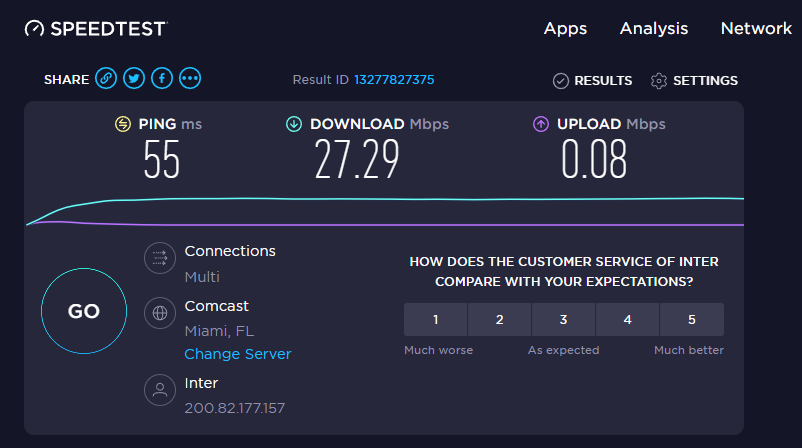Click the download arrow icon

[x=294, y=124]
